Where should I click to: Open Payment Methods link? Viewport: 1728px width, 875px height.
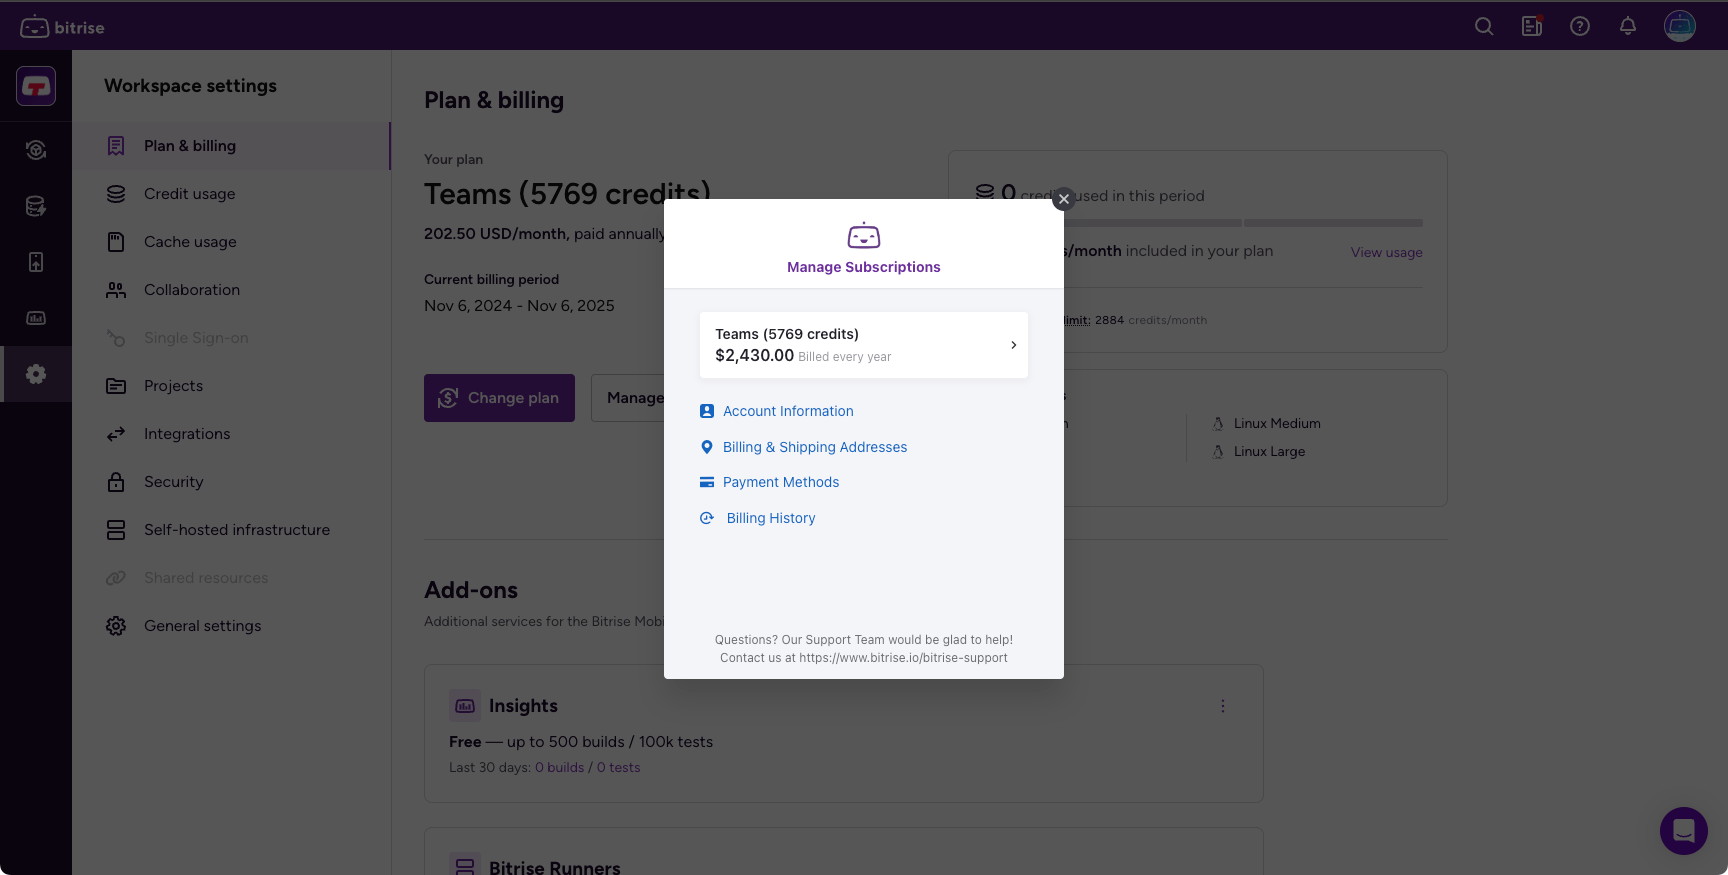[781, 482]
